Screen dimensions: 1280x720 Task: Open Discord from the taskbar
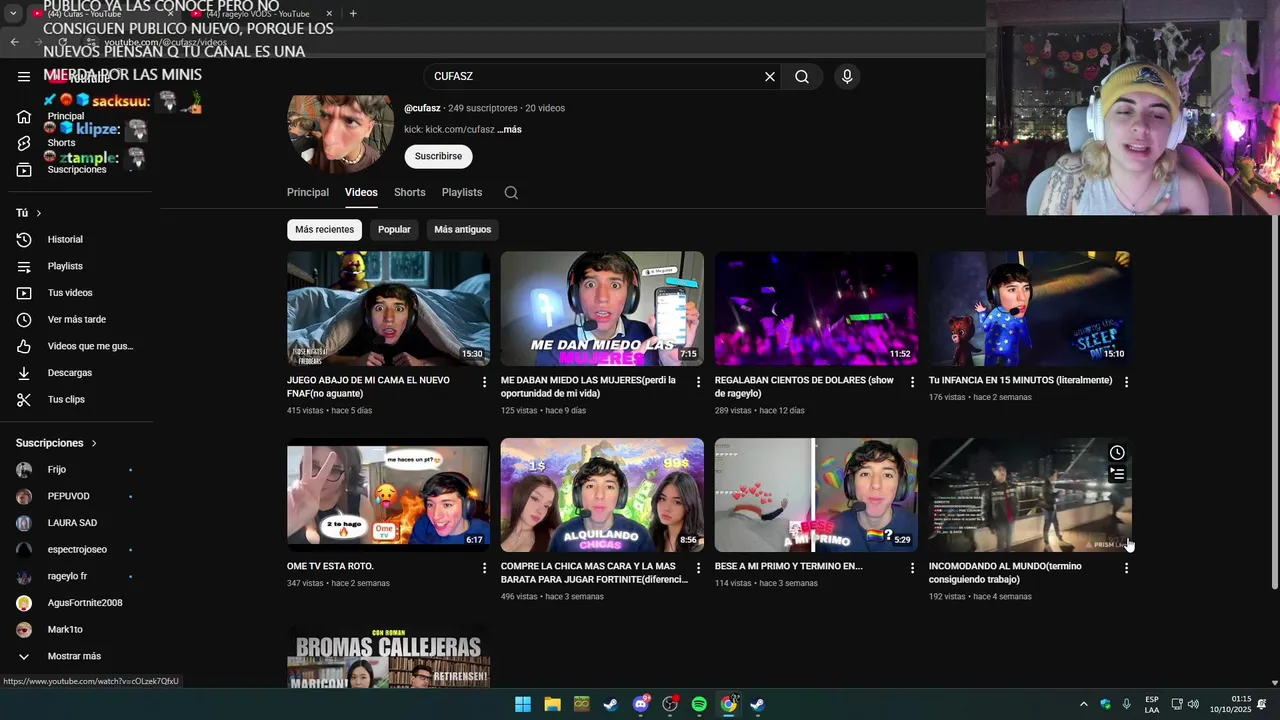(641, 704)
